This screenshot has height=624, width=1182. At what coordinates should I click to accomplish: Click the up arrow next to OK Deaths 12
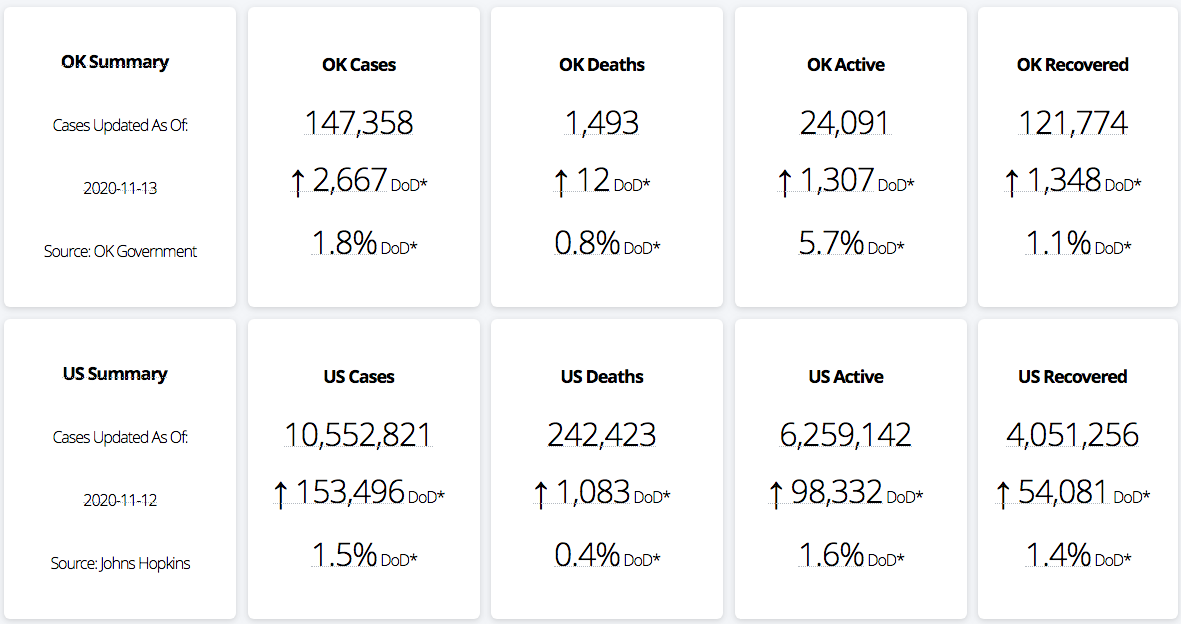coord(561,182)
